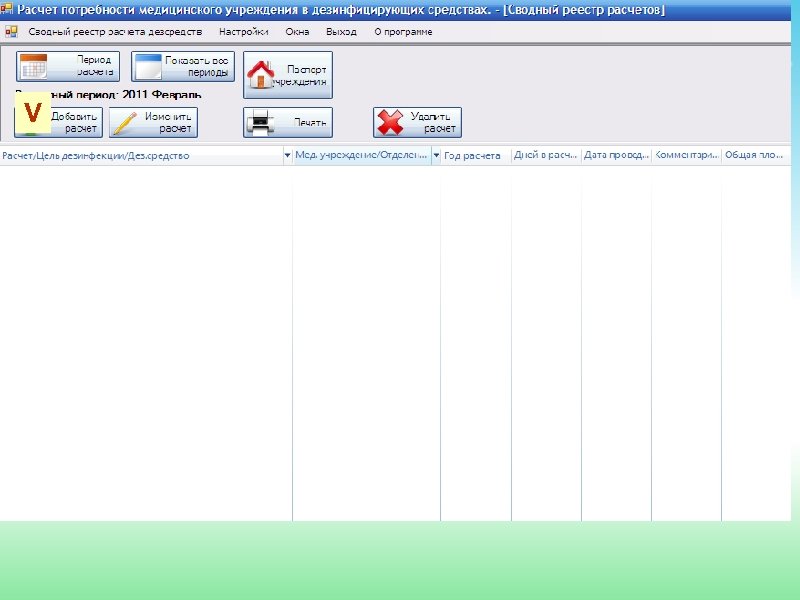The width and height of the screenshot is (800, 600).
Task: Click the Период расчета calendar button
Action: click(x=68, y=66)
